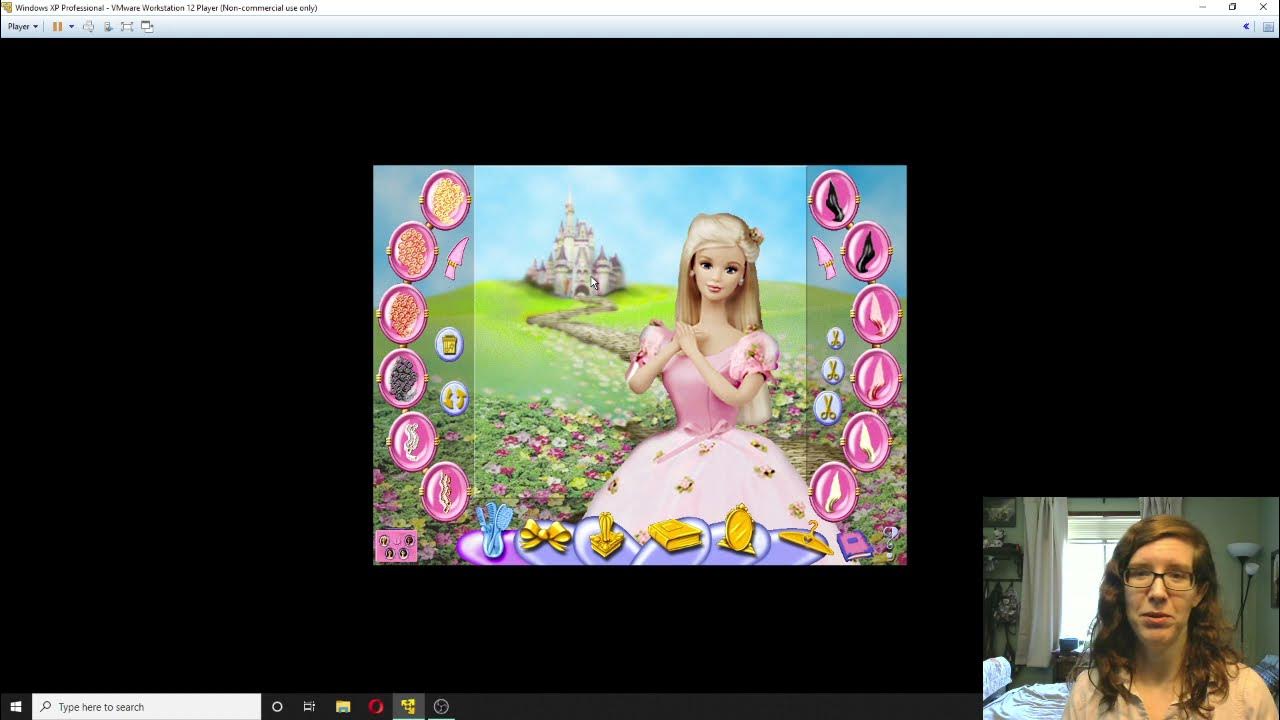Launch the Opera browser from the taskbar
This screenshot has width=1280, height=720.
pyautogui.click(x=376, y=707)
